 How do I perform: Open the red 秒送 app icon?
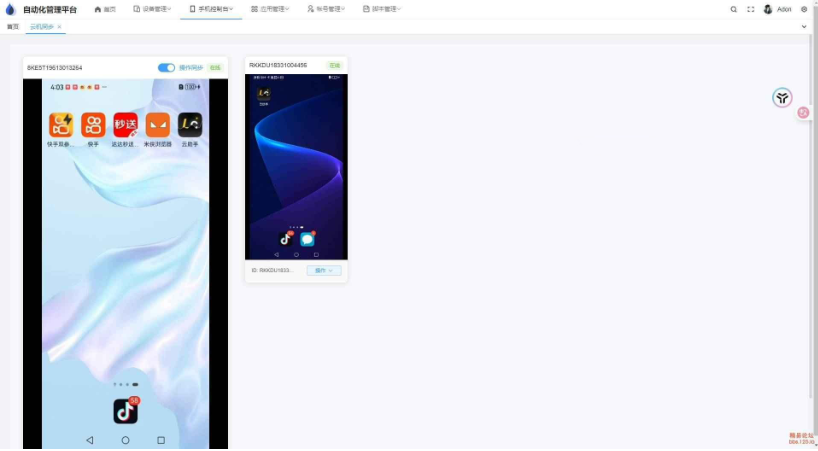point(126,125)
